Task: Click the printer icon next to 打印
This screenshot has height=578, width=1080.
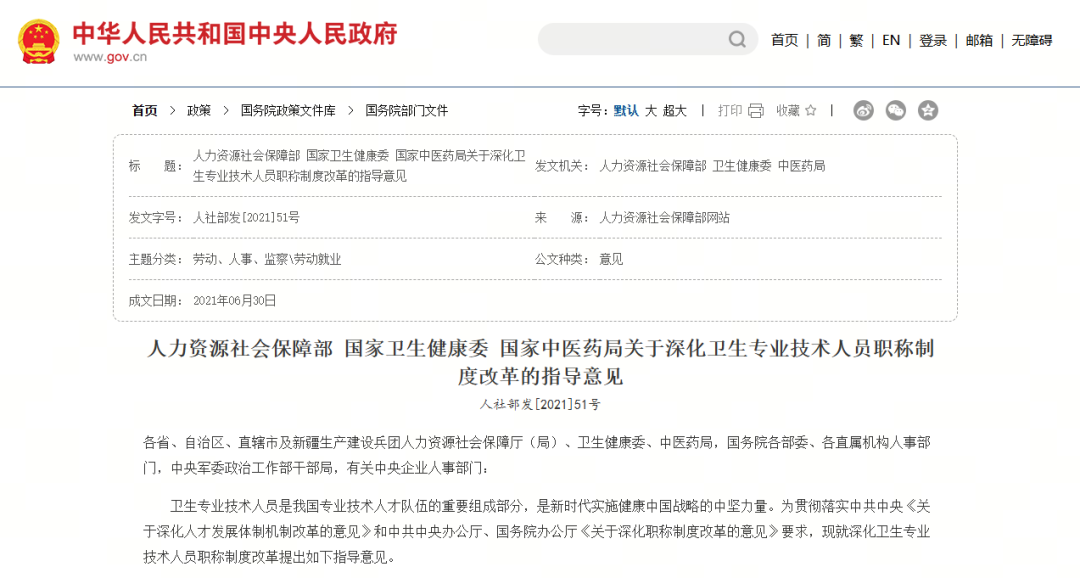Action: pyautogui.click(x=756, y=110)
